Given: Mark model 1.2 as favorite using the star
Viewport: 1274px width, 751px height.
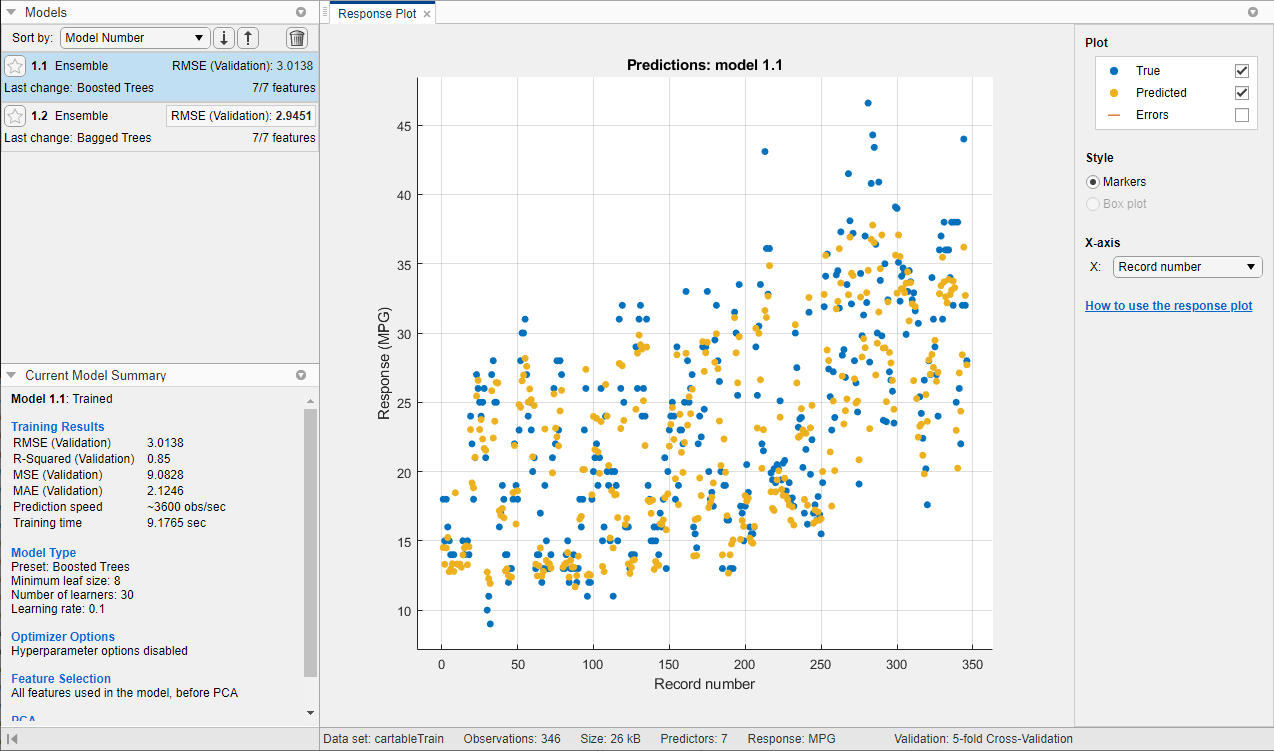Looking at the screenshot, I should point(15,115).
